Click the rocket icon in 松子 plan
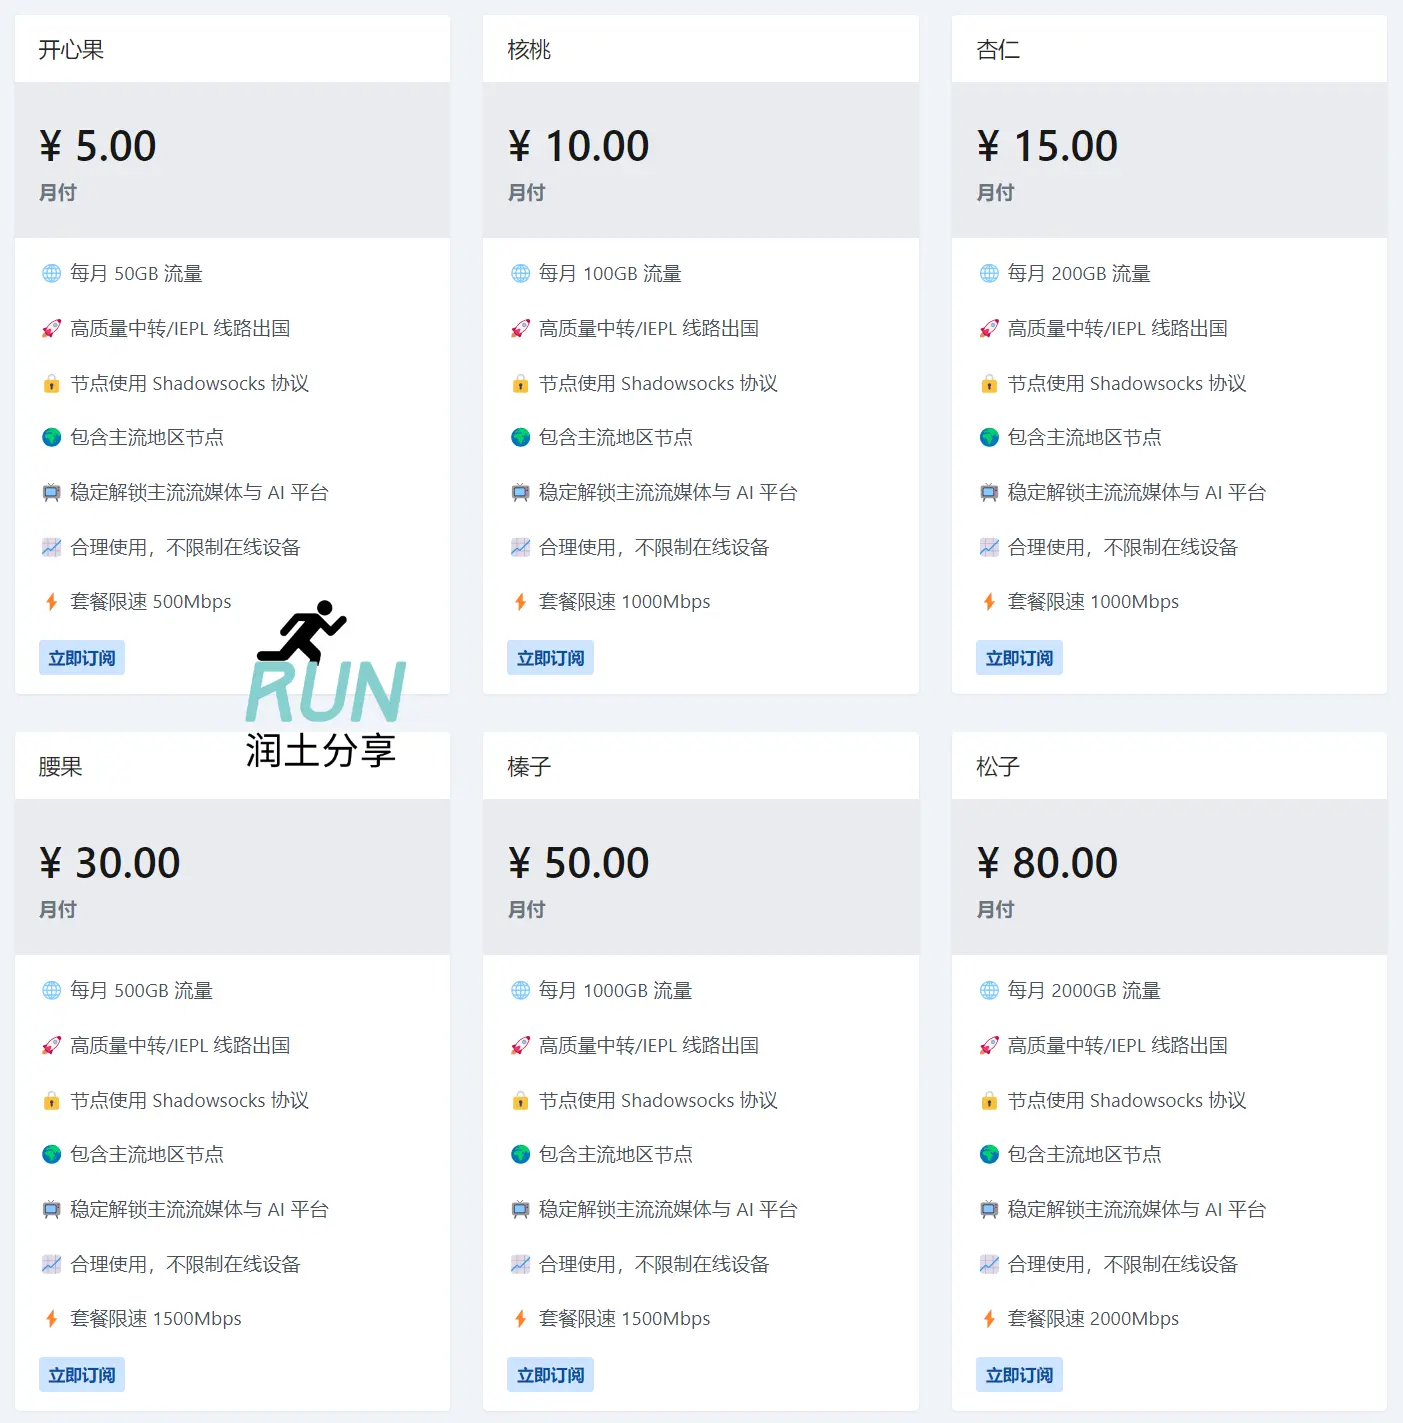1403x1423 pixels. pos(989,1045)
